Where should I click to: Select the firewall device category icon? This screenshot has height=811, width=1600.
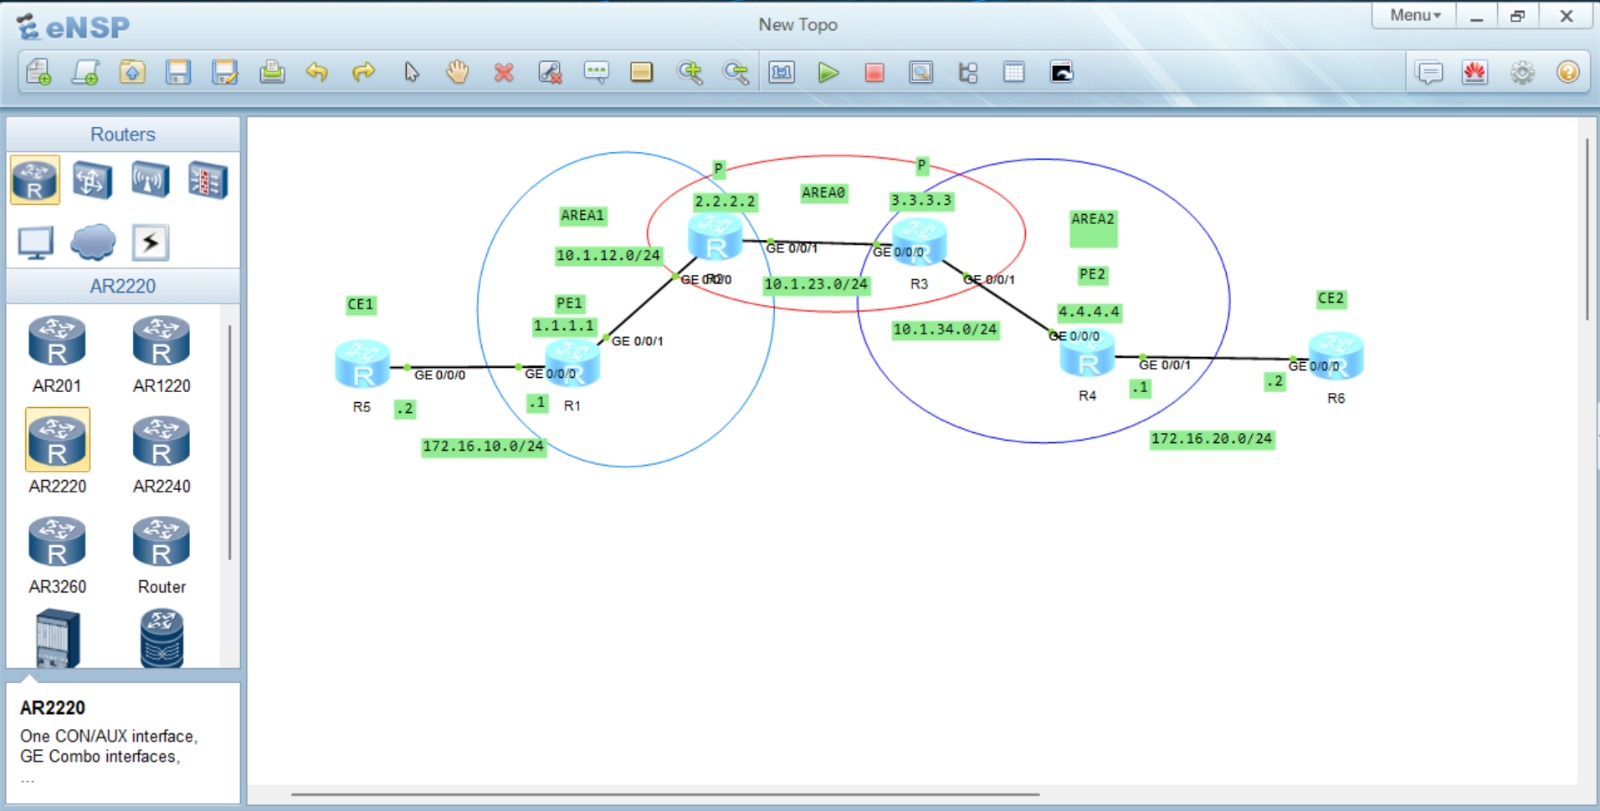coord(207,180)
